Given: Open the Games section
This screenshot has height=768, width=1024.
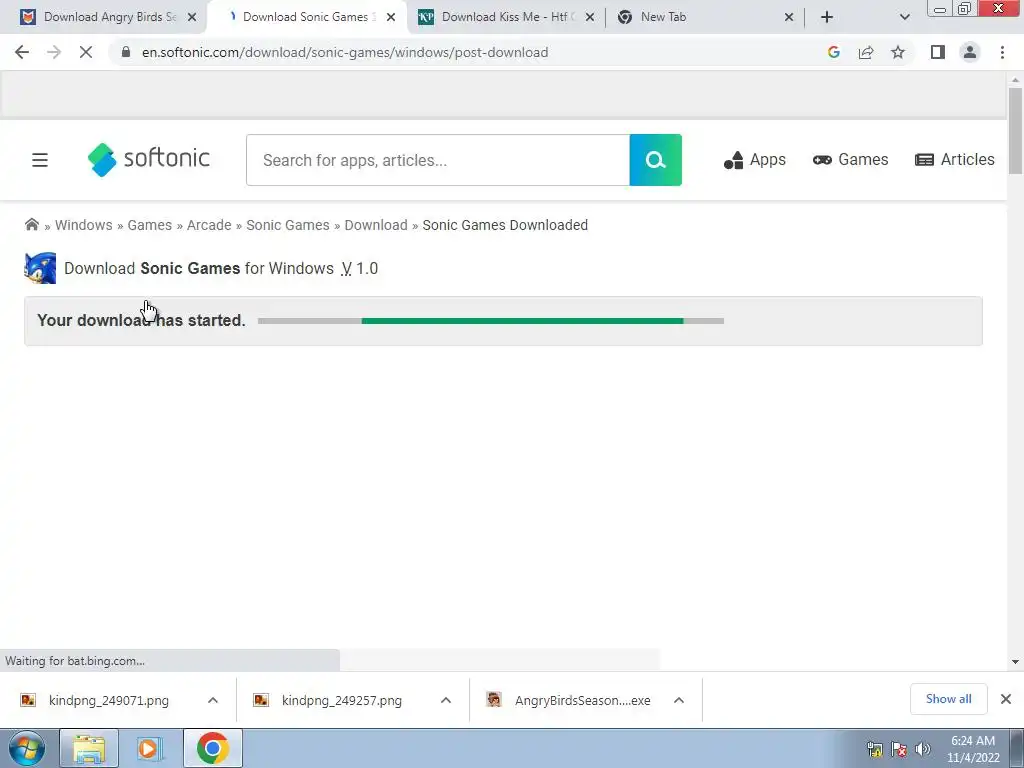Looking at the screenshot, I should coord(850,160).
